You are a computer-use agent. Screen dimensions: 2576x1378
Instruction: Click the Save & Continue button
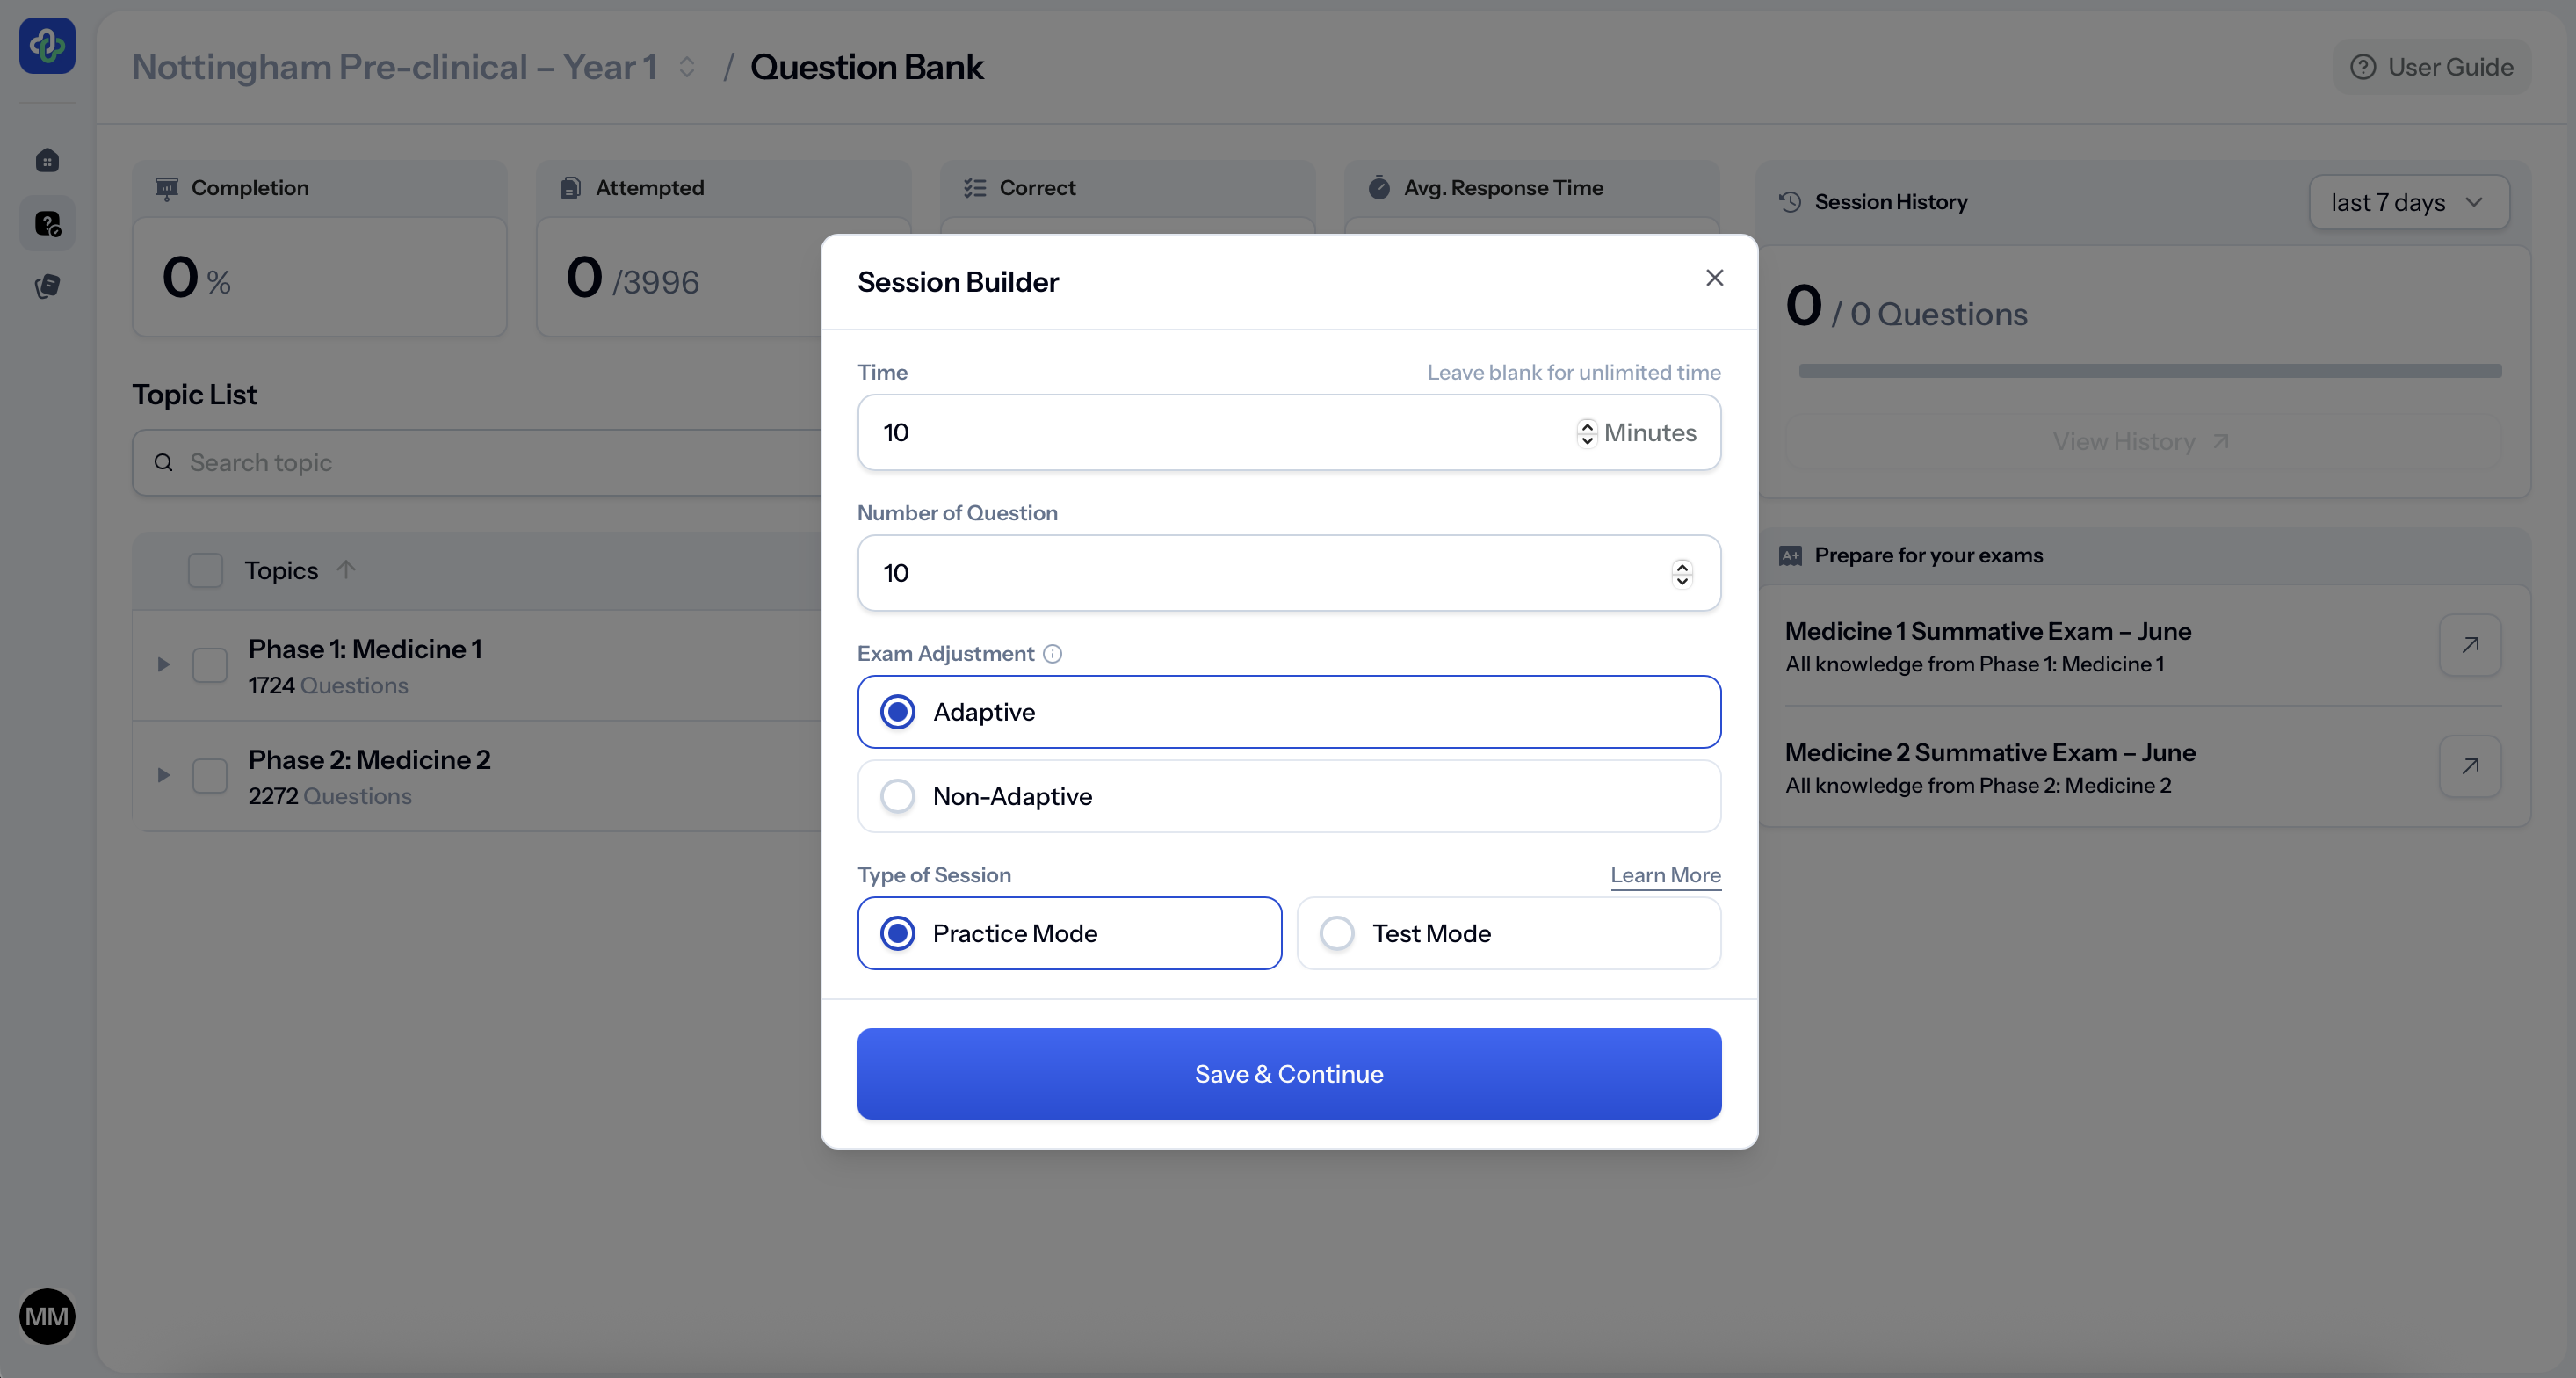click(x=1288, y=1074)
